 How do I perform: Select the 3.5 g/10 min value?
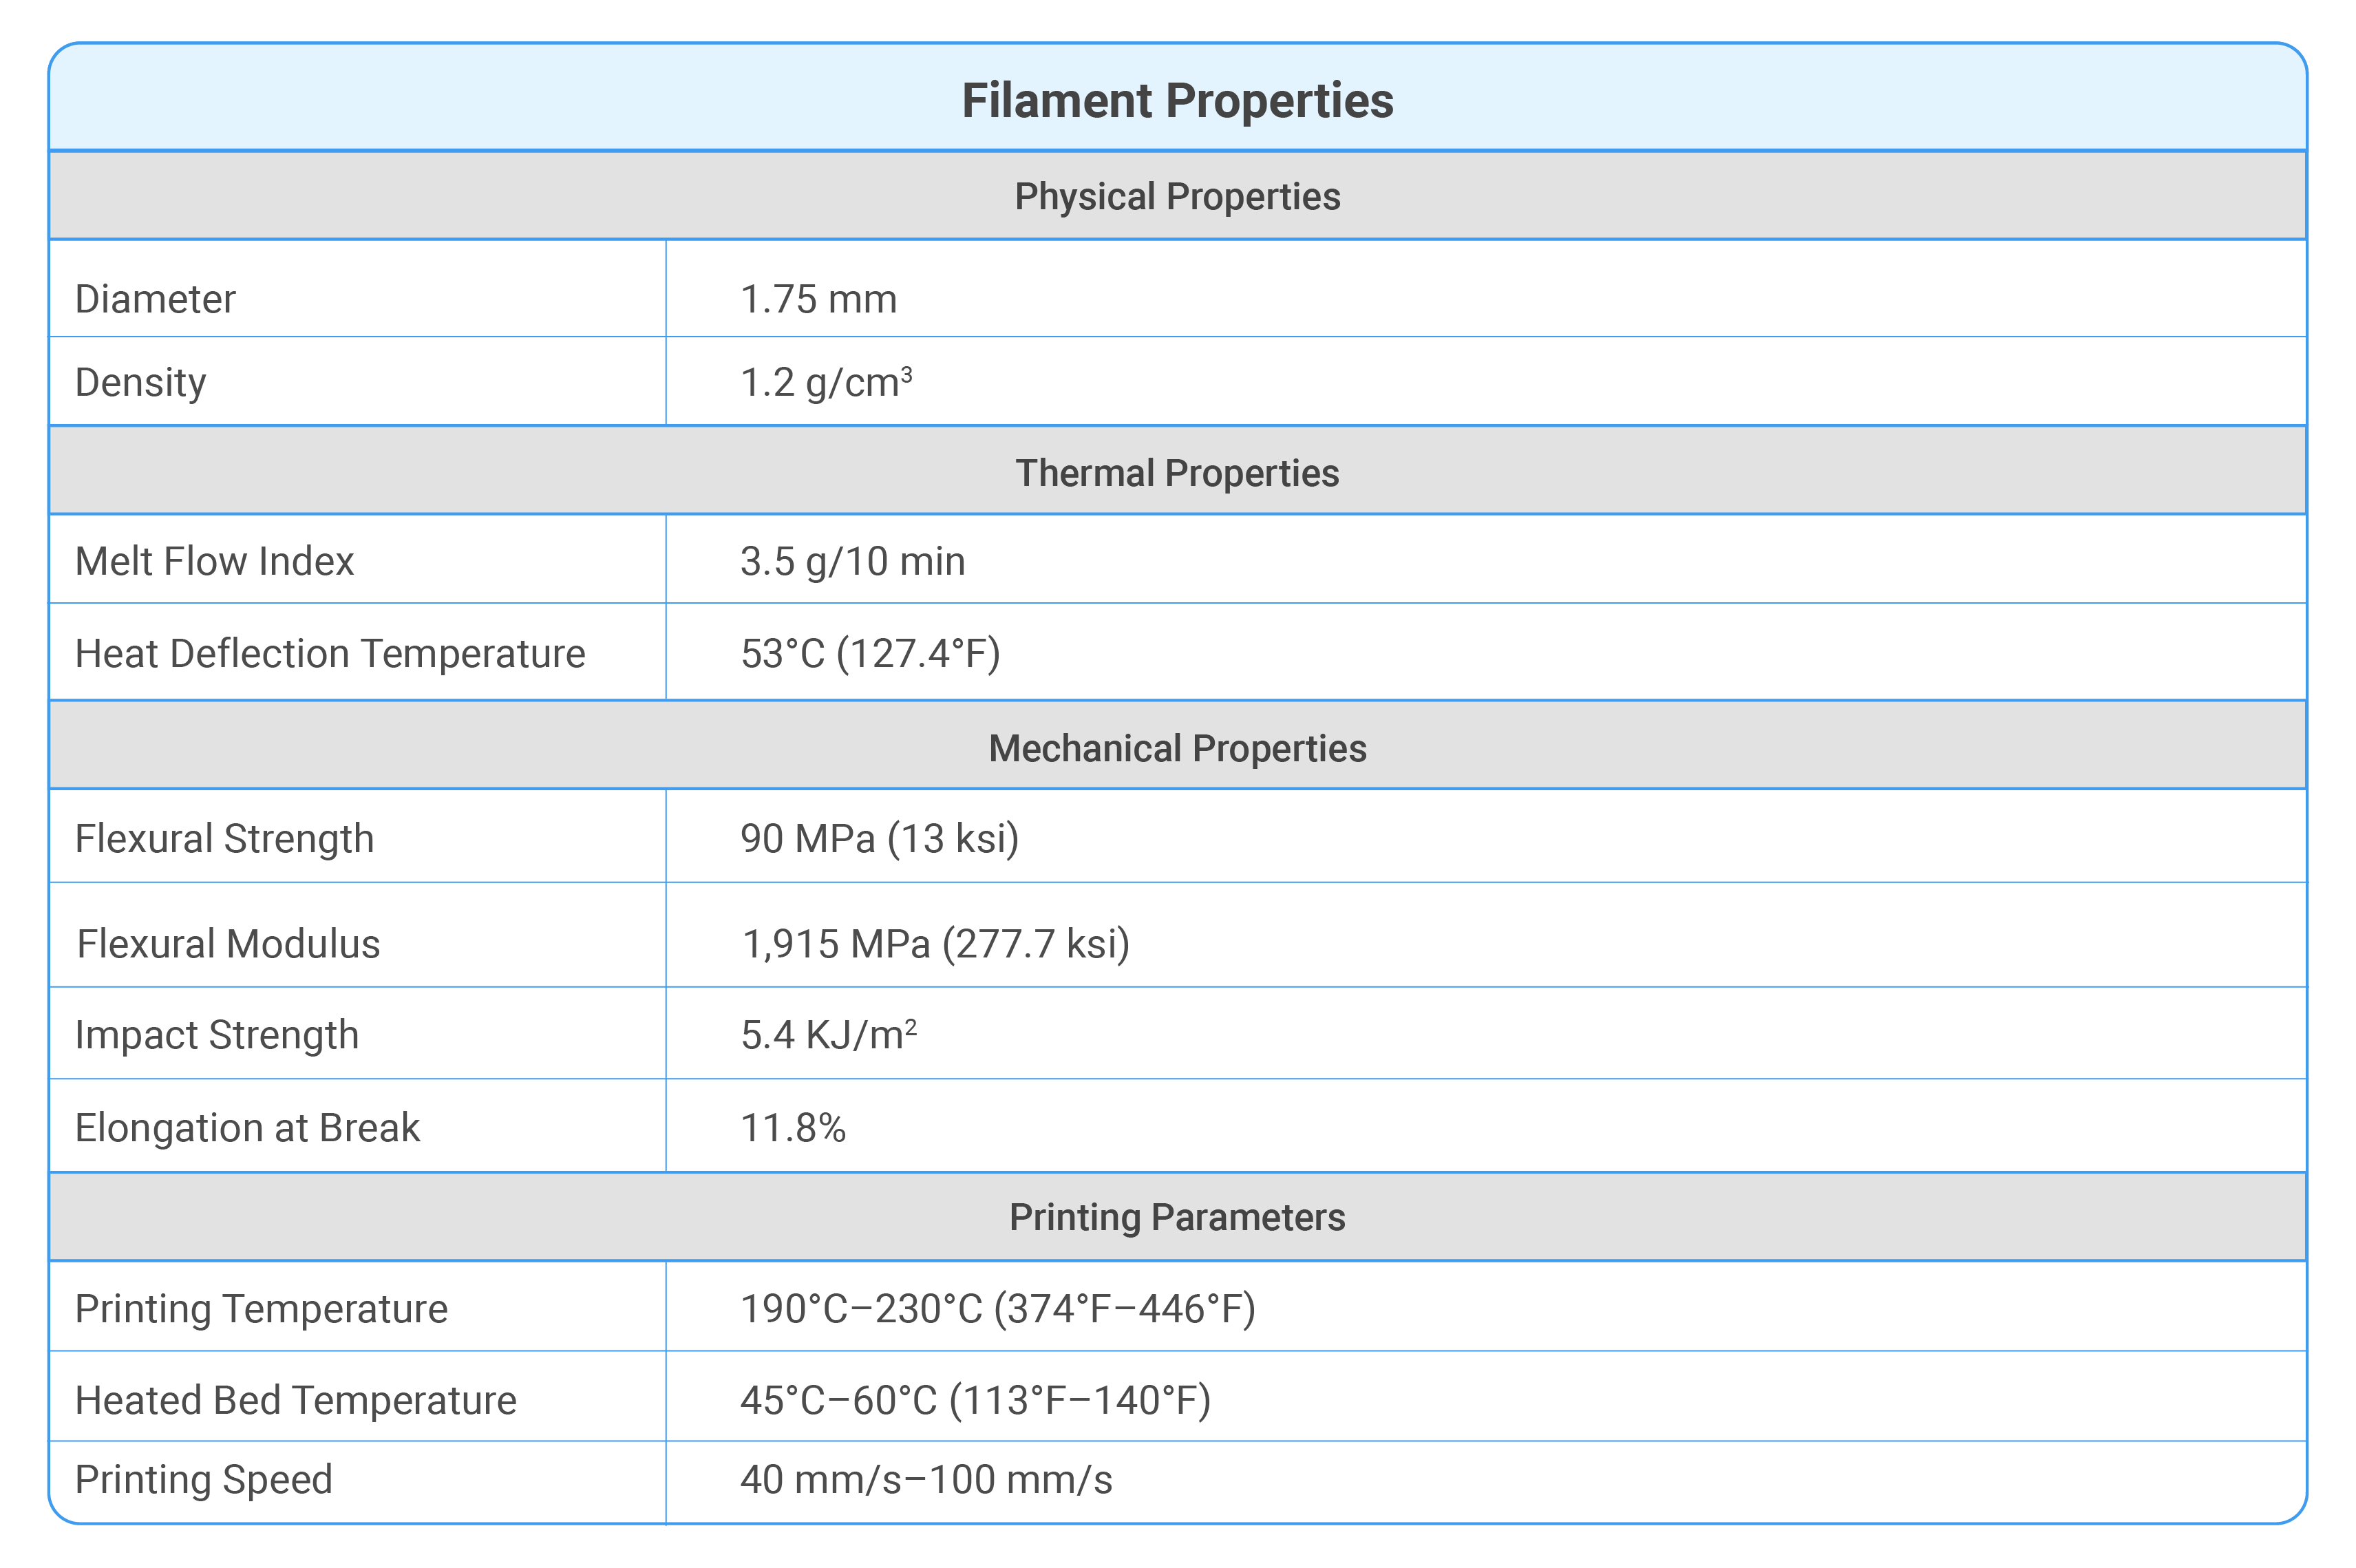pyautogui.click(x=853, y=561)
